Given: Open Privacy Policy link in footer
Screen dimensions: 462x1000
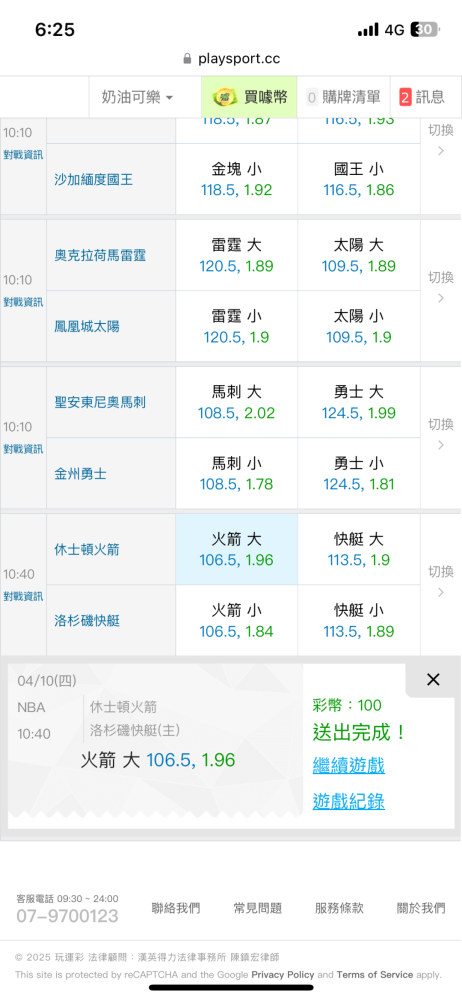Looking at the screenshot, I should coord(283,974).
